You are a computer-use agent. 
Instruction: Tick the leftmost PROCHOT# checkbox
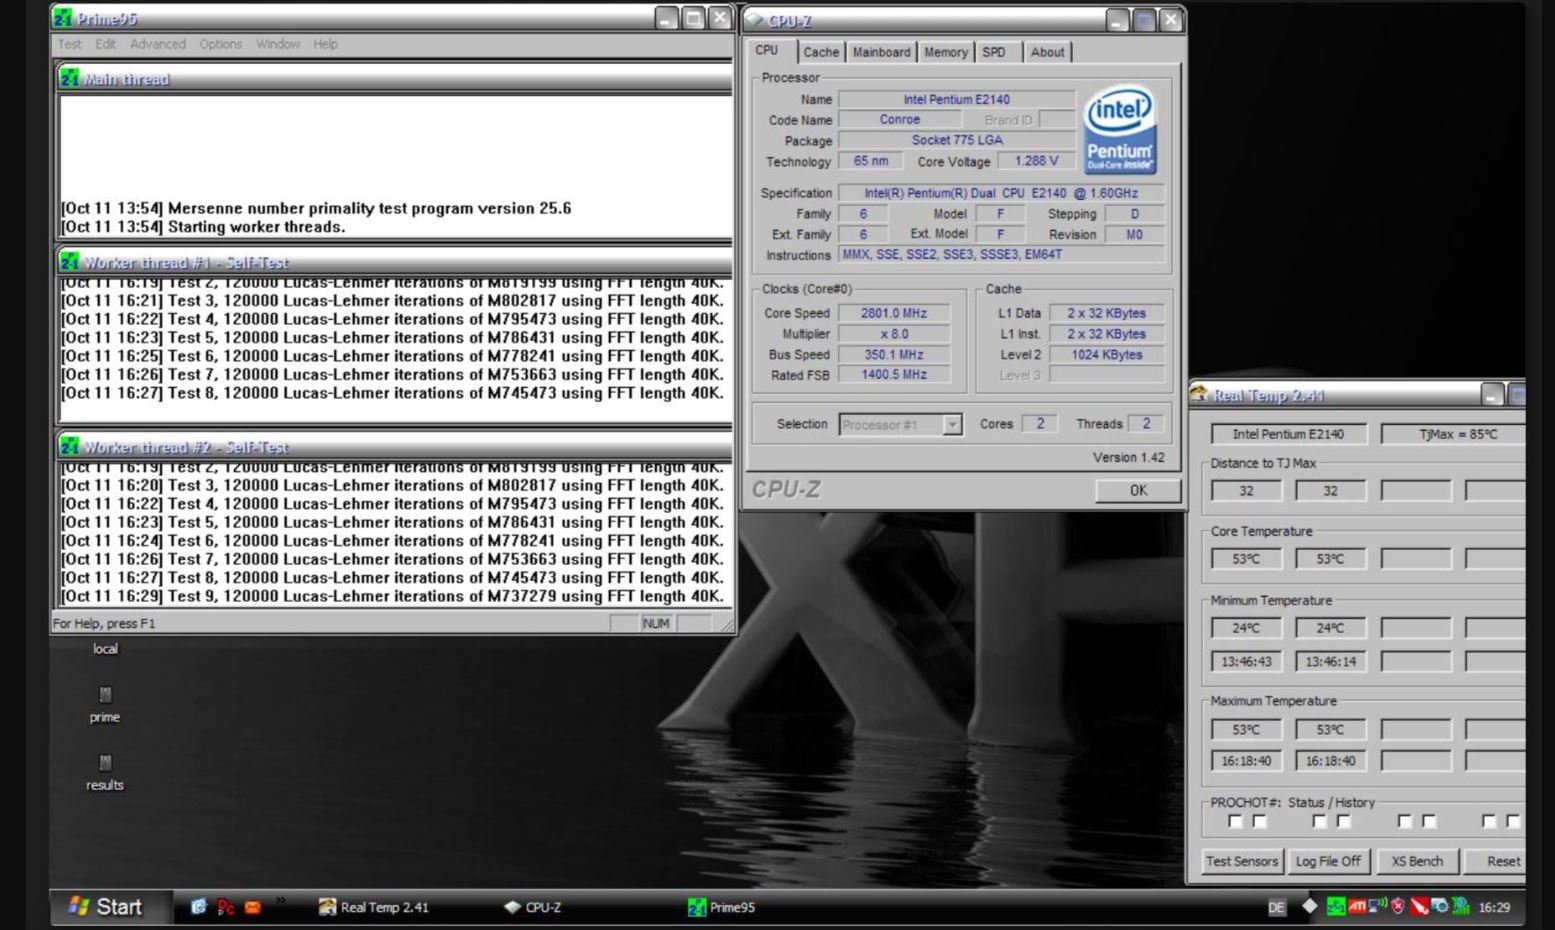pyautogui.click(x=1235, y=821)
